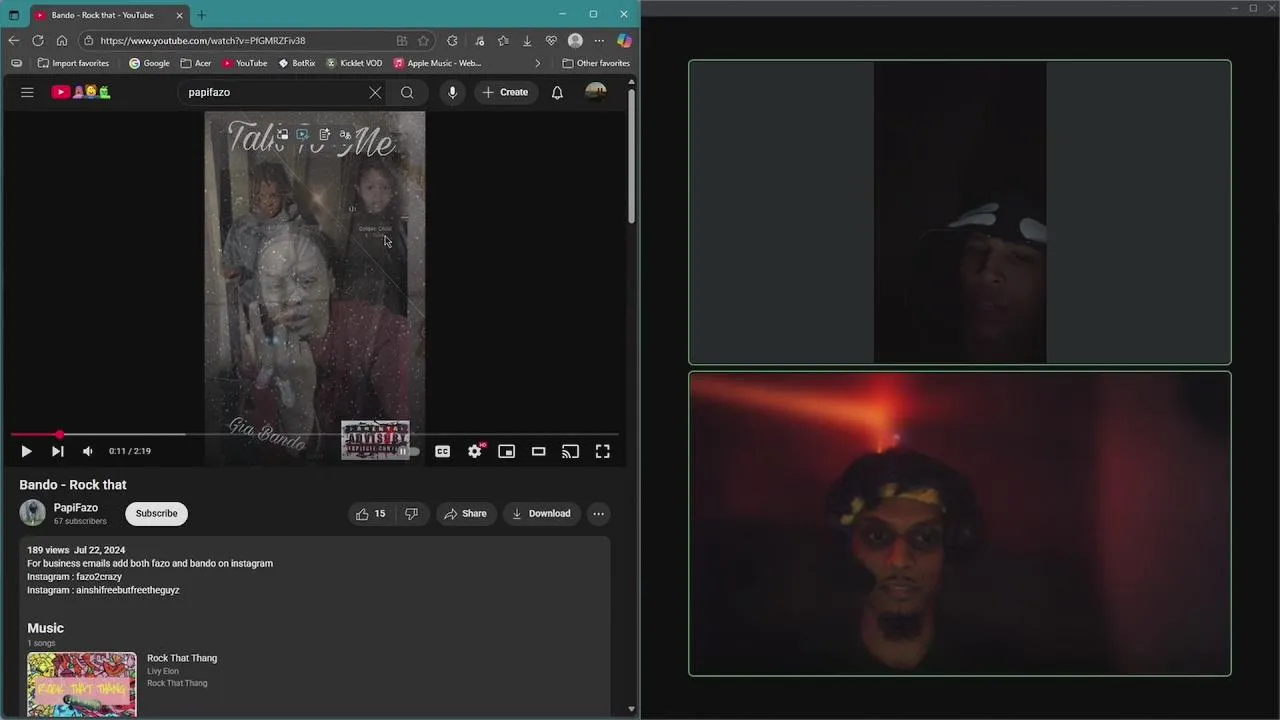Open Rock That Thang song thumbnail

pos(82,685)
